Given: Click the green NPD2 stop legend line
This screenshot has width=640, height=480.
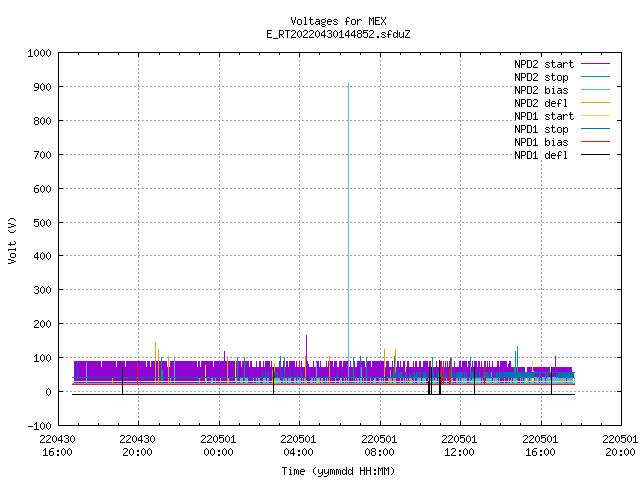Looking at the screenshot, I should pos(595,77).
